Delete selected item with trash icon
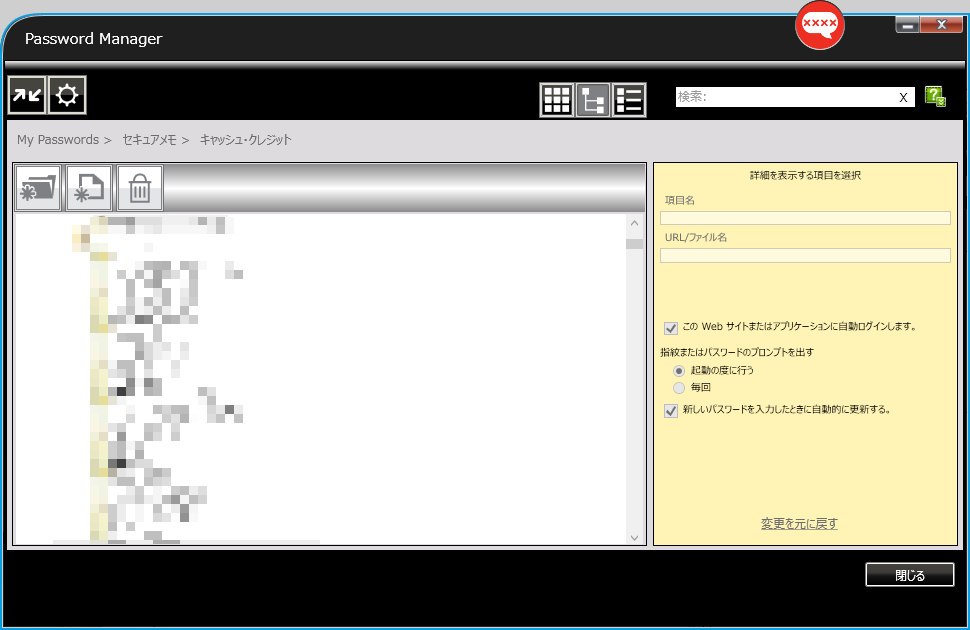970x630 pixels. pos(140,188)
